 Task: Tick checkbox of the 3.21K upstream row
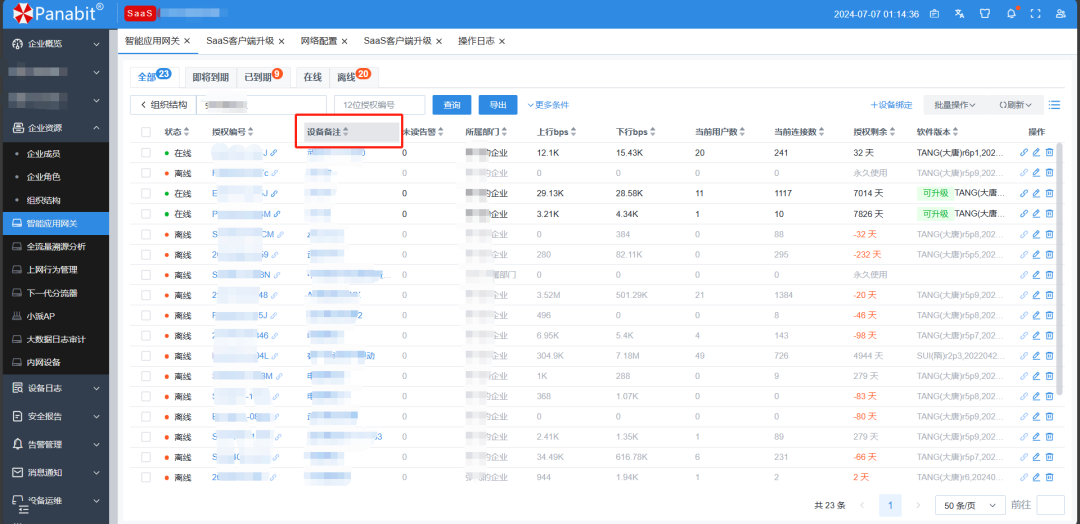pyautogui.click(x=145, y=213)
